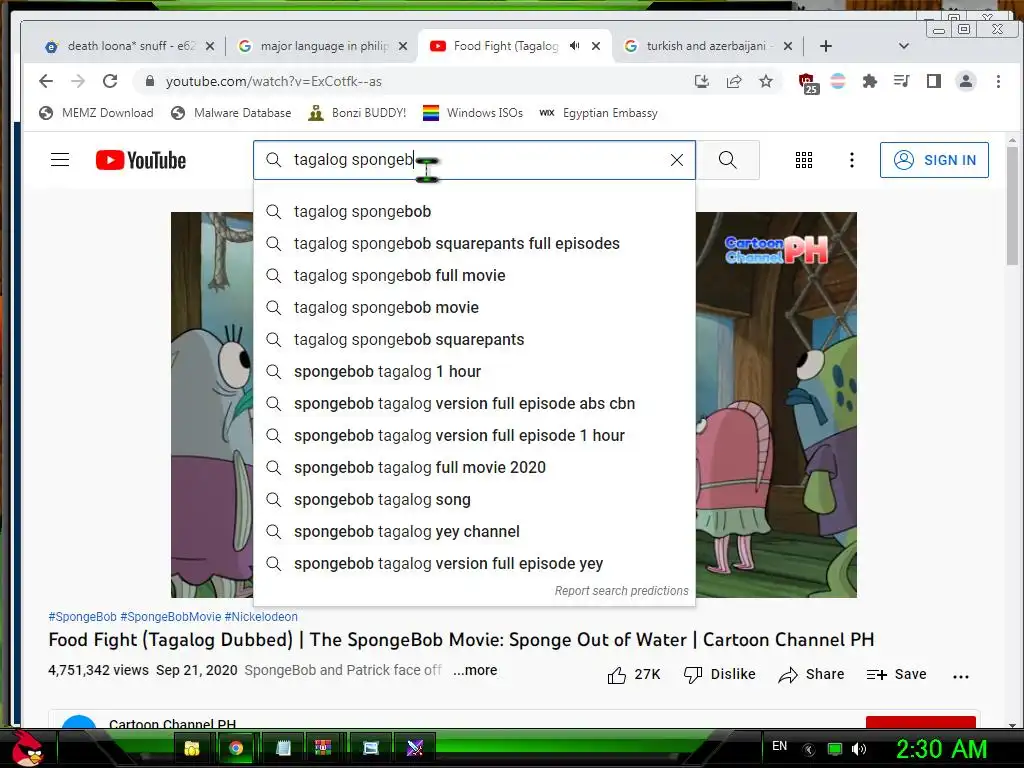Open YouTube settings three-dot menu
The width and height of the screenshot is (1024, 768).
(x=852, y=160)
